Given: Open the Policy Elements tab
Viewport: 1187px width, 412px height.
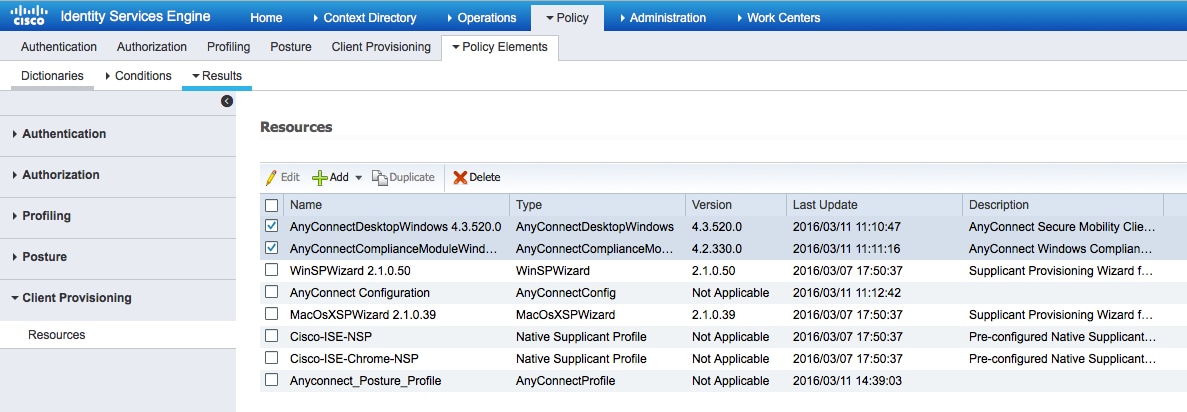Looking at the screenshot, I should tap(500, 47).
